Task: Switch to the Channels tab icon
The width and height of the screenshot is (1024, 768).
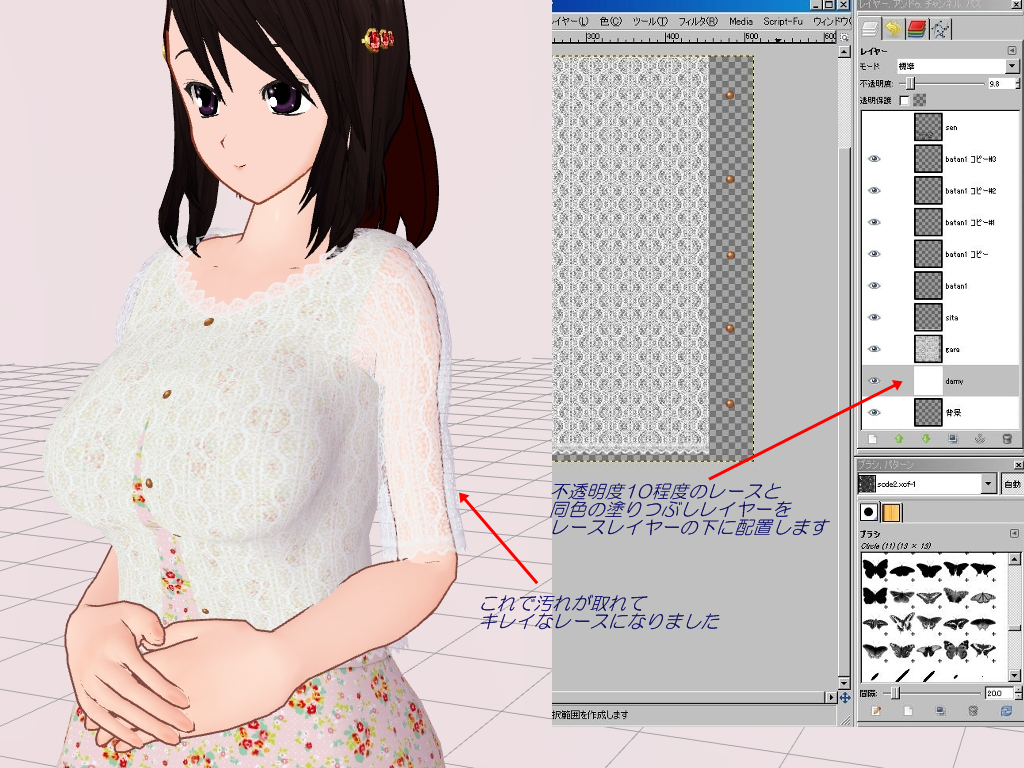Action: pos(916,30)
